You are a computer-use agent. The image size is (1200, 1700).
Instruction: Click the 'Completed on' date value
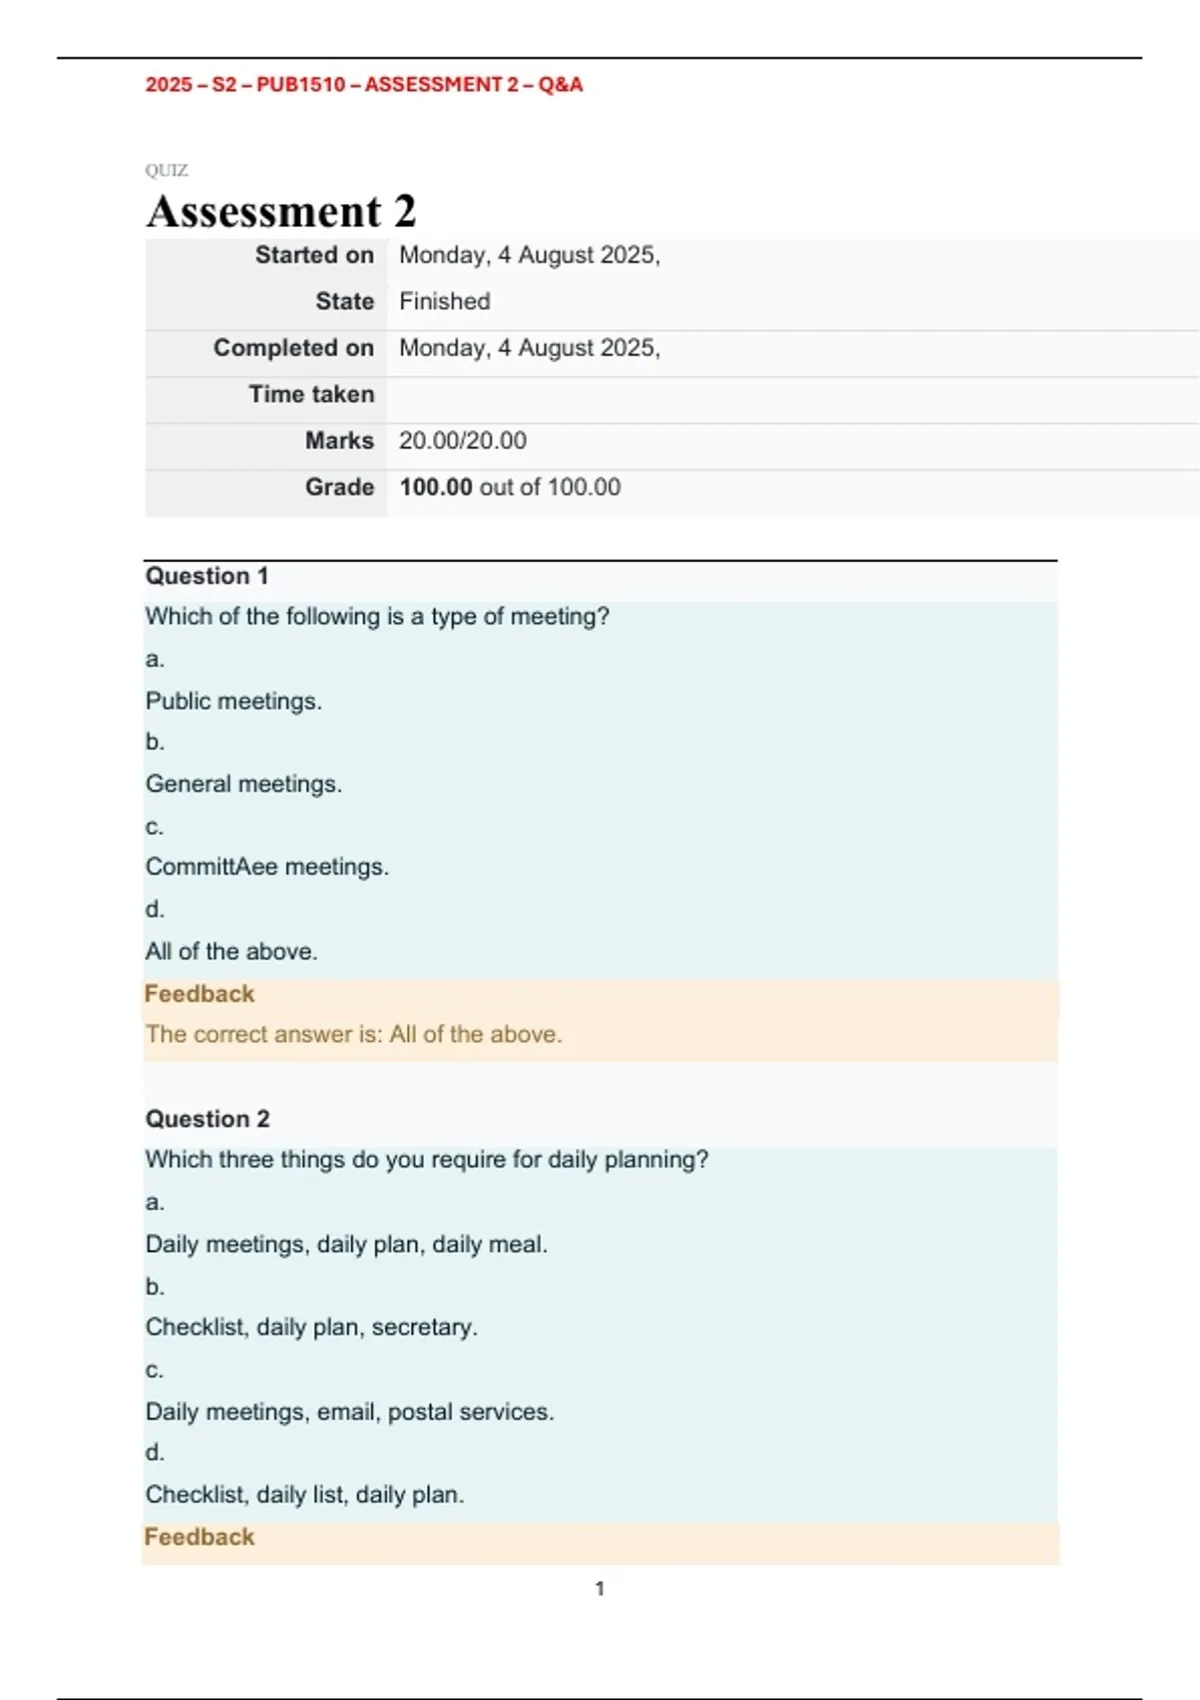pos(529,348)
